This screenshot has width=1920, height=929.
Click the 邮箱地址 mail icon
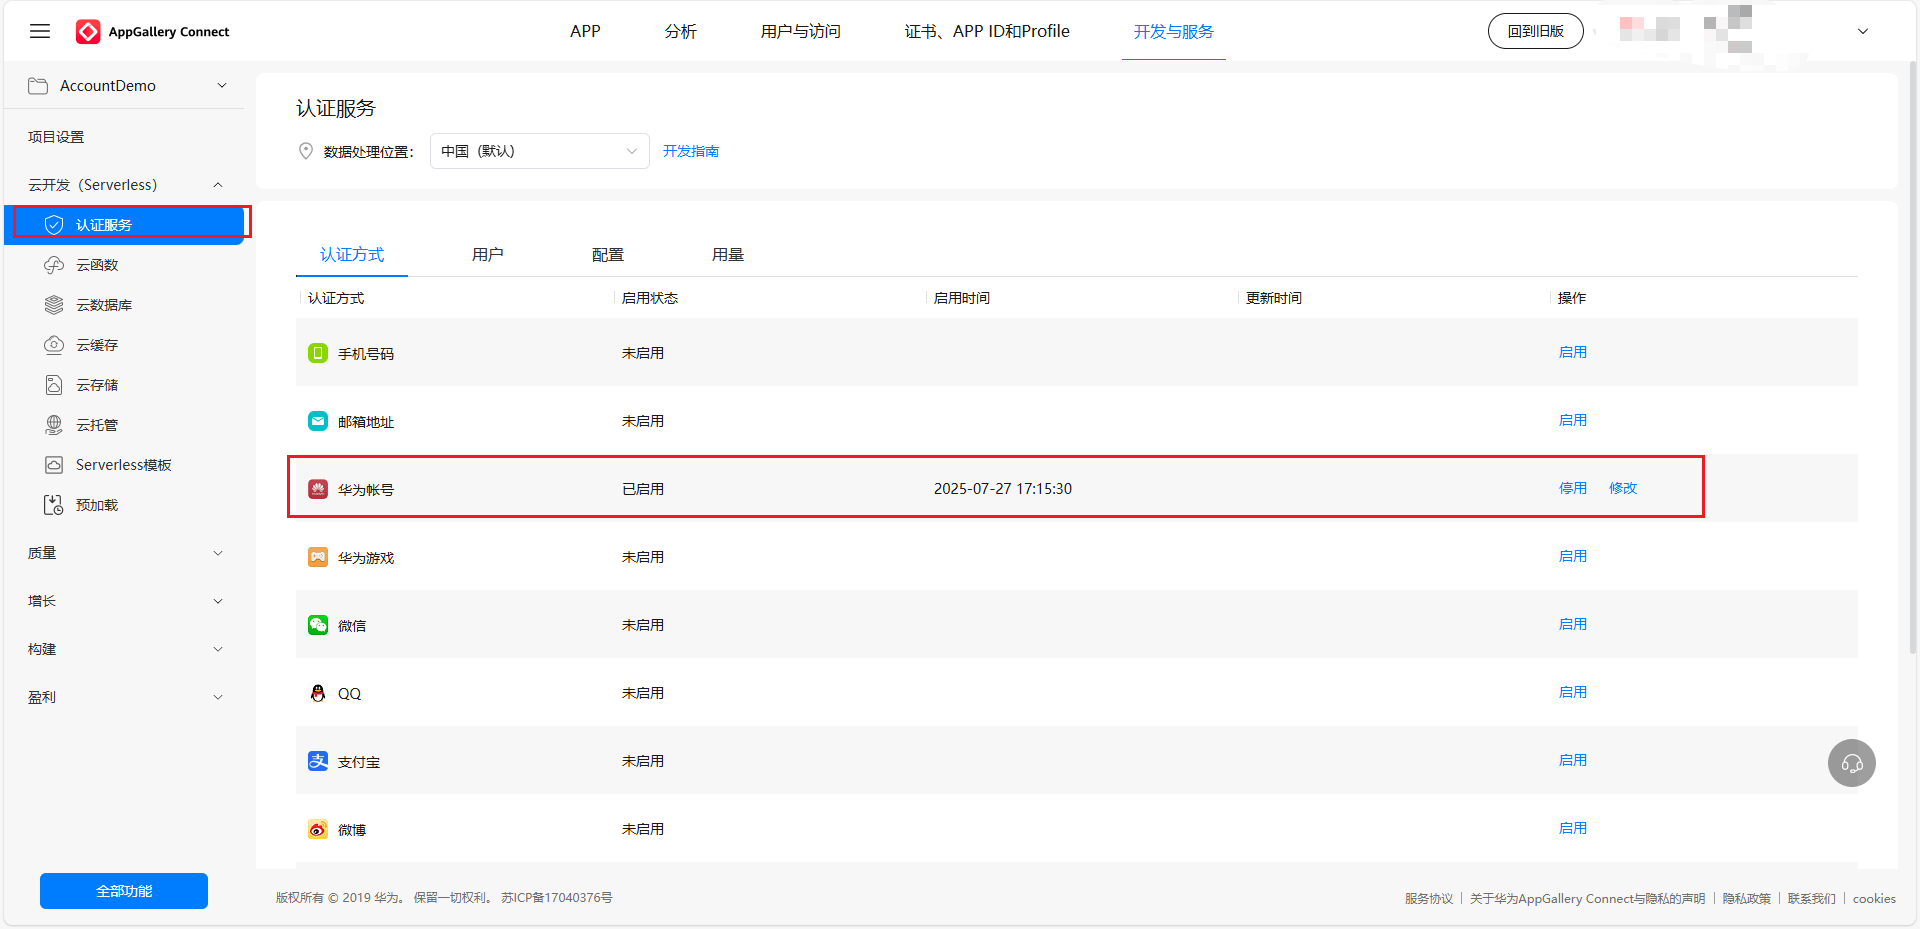[318, 421]
